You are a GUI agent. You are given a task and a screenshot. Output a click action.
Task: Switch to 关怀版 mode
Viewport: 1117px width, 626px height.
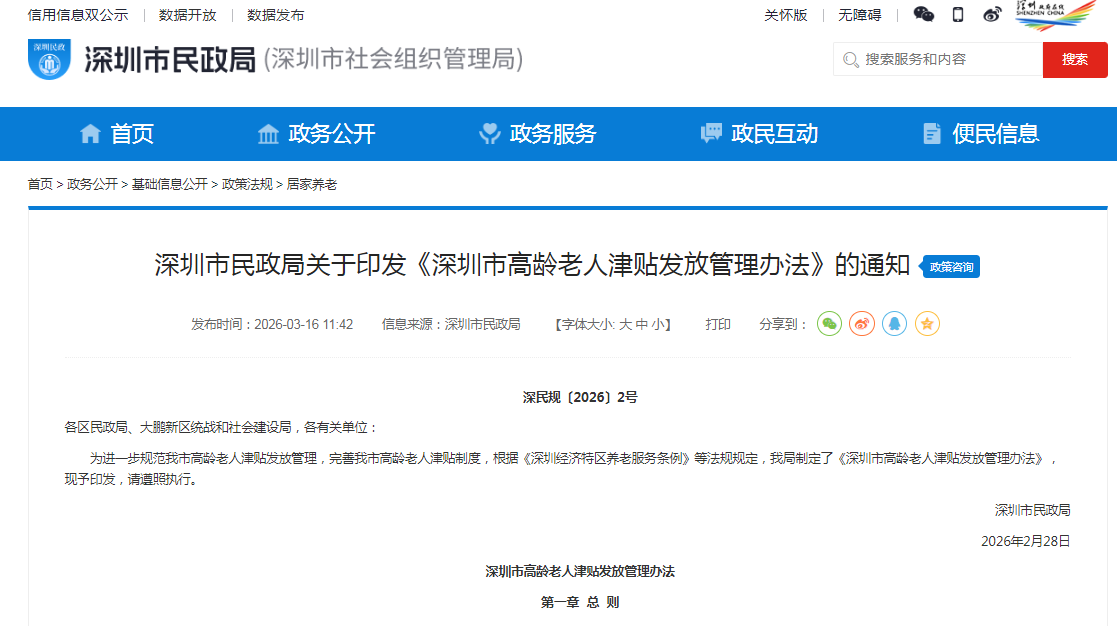(x=786, y=15)
